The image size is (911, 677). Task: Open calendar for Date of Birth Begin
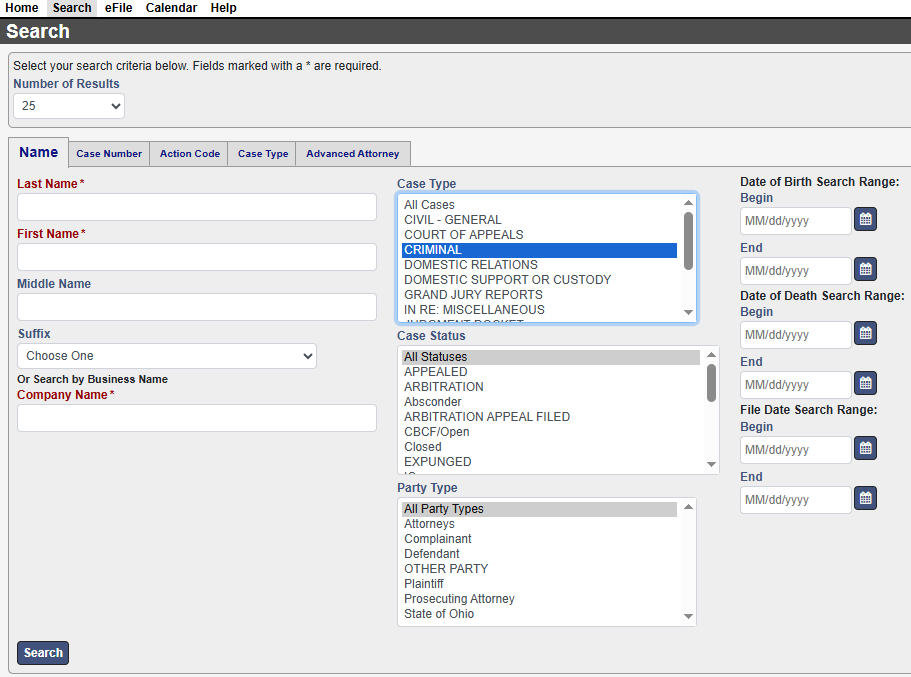[x=866, y=219]
